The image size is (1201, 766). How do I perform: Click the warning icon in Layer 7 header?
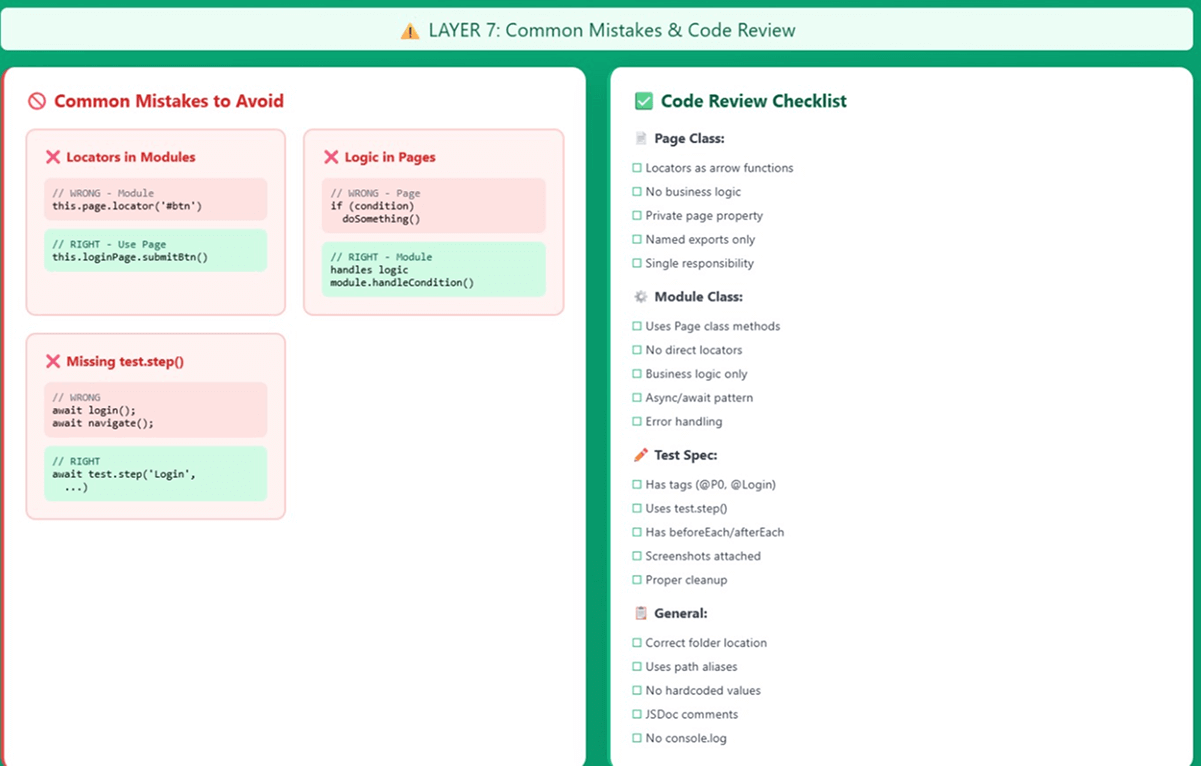click(410, 31)
